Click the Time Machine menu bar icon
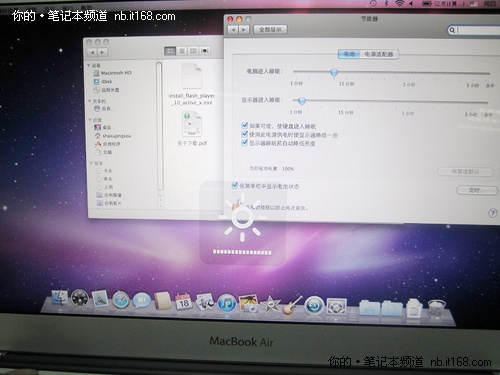The height and width of the screenshot is (375, 500). 373,3
